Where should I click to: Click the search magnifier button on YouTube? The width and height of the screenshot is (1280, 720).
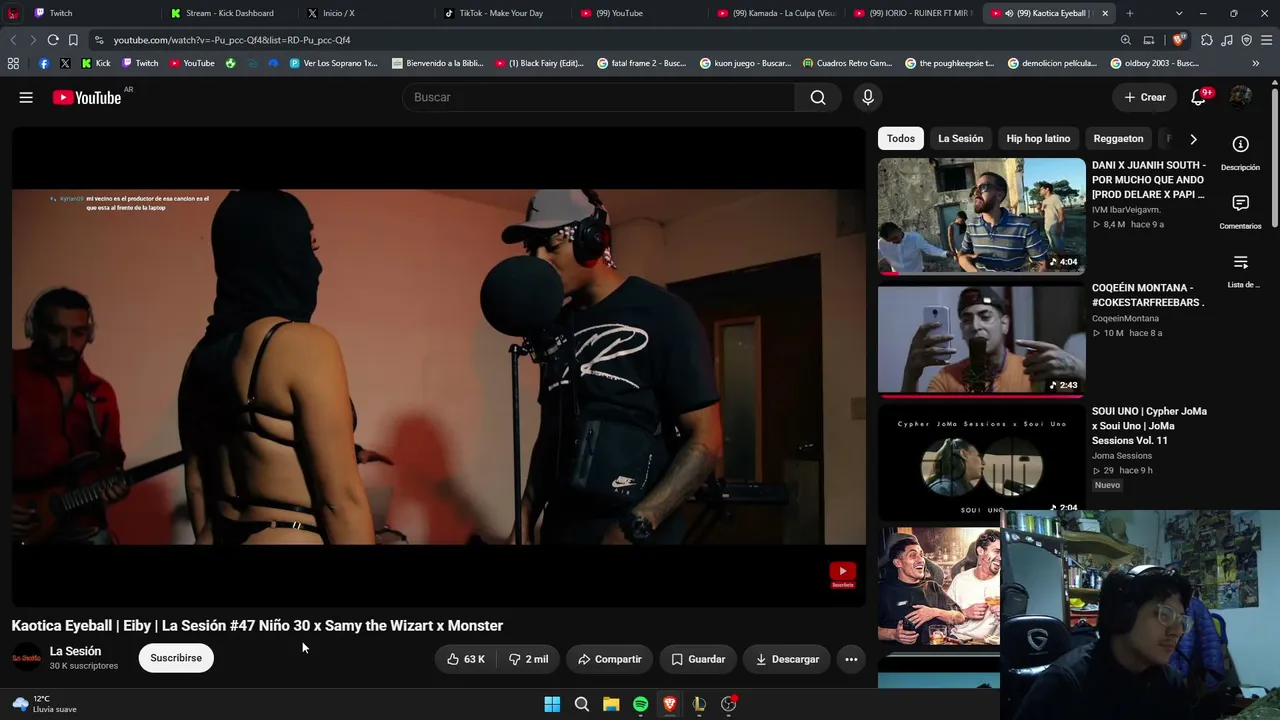(818, 97)
